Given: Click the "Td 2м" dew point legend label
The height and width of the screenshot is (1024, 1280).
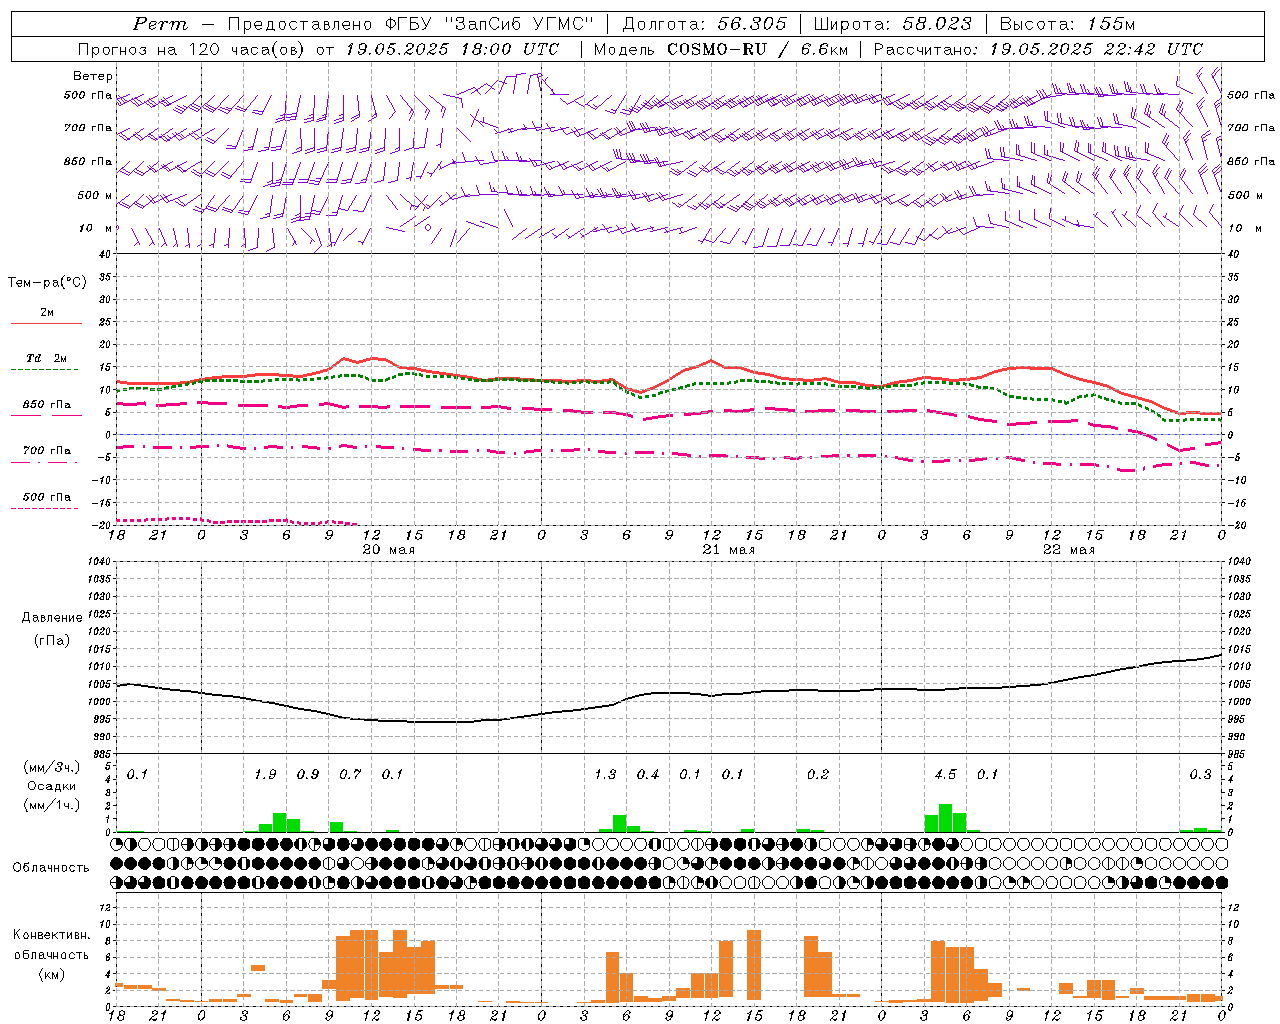Looking at the screenshot, I should [46, 358].
